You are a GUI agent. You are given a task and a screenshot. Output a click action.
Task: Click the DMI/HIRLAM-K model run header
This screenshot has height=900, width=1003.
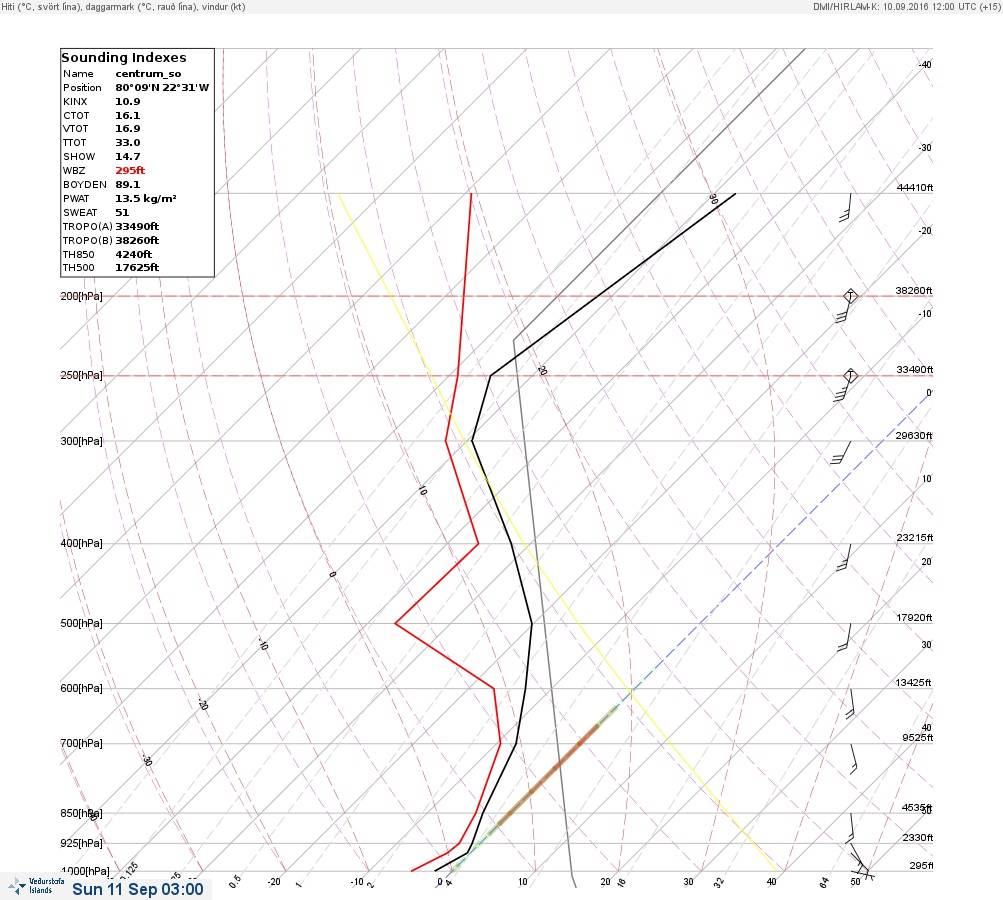pyautogui.click(x=906, y=6)
